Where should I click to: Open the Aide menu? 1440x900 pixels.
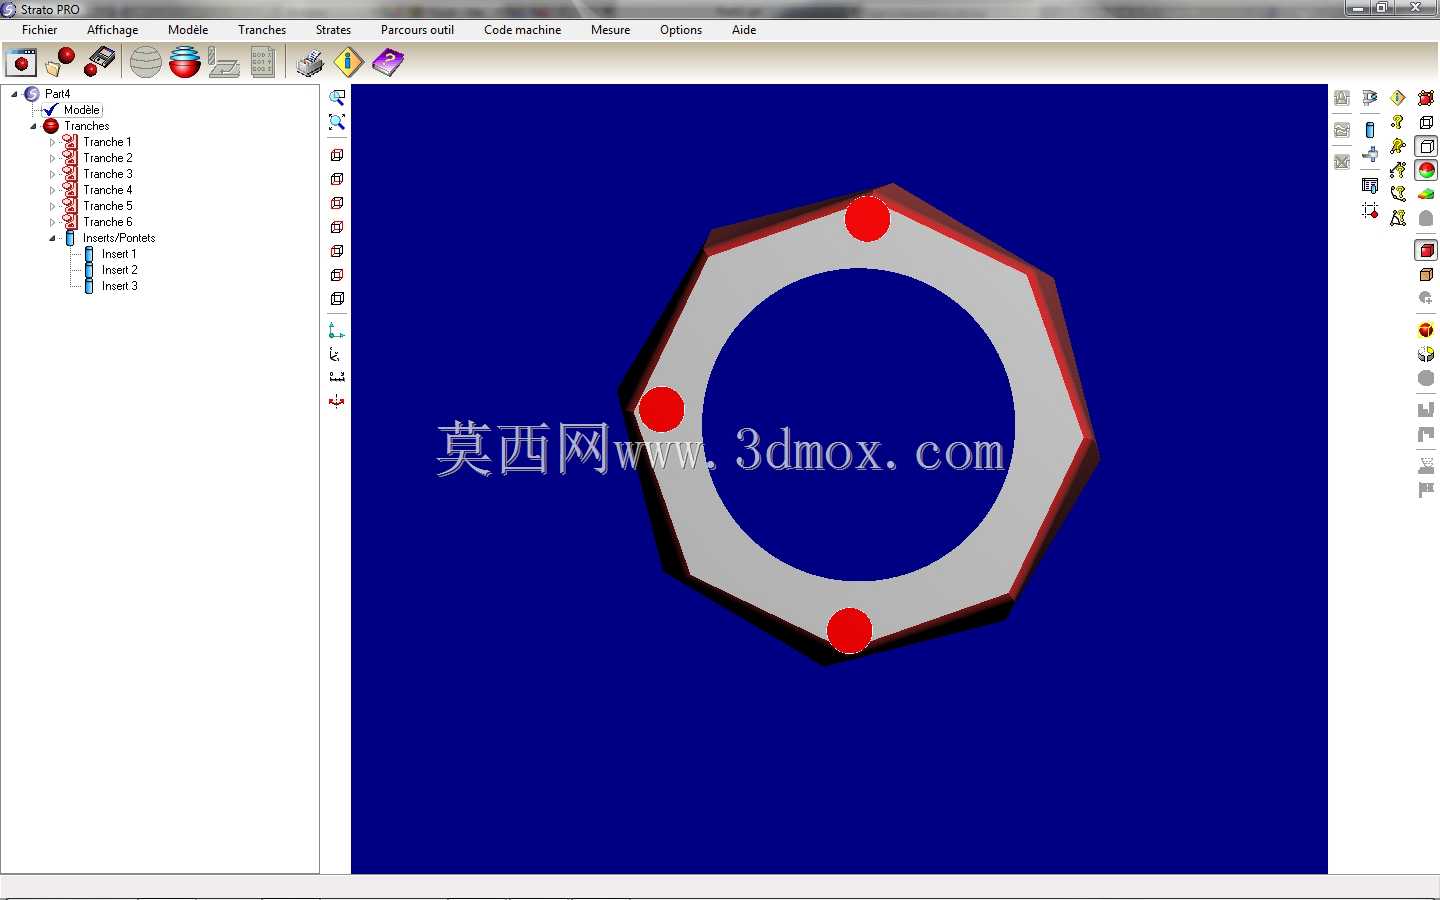click(744, 30)
